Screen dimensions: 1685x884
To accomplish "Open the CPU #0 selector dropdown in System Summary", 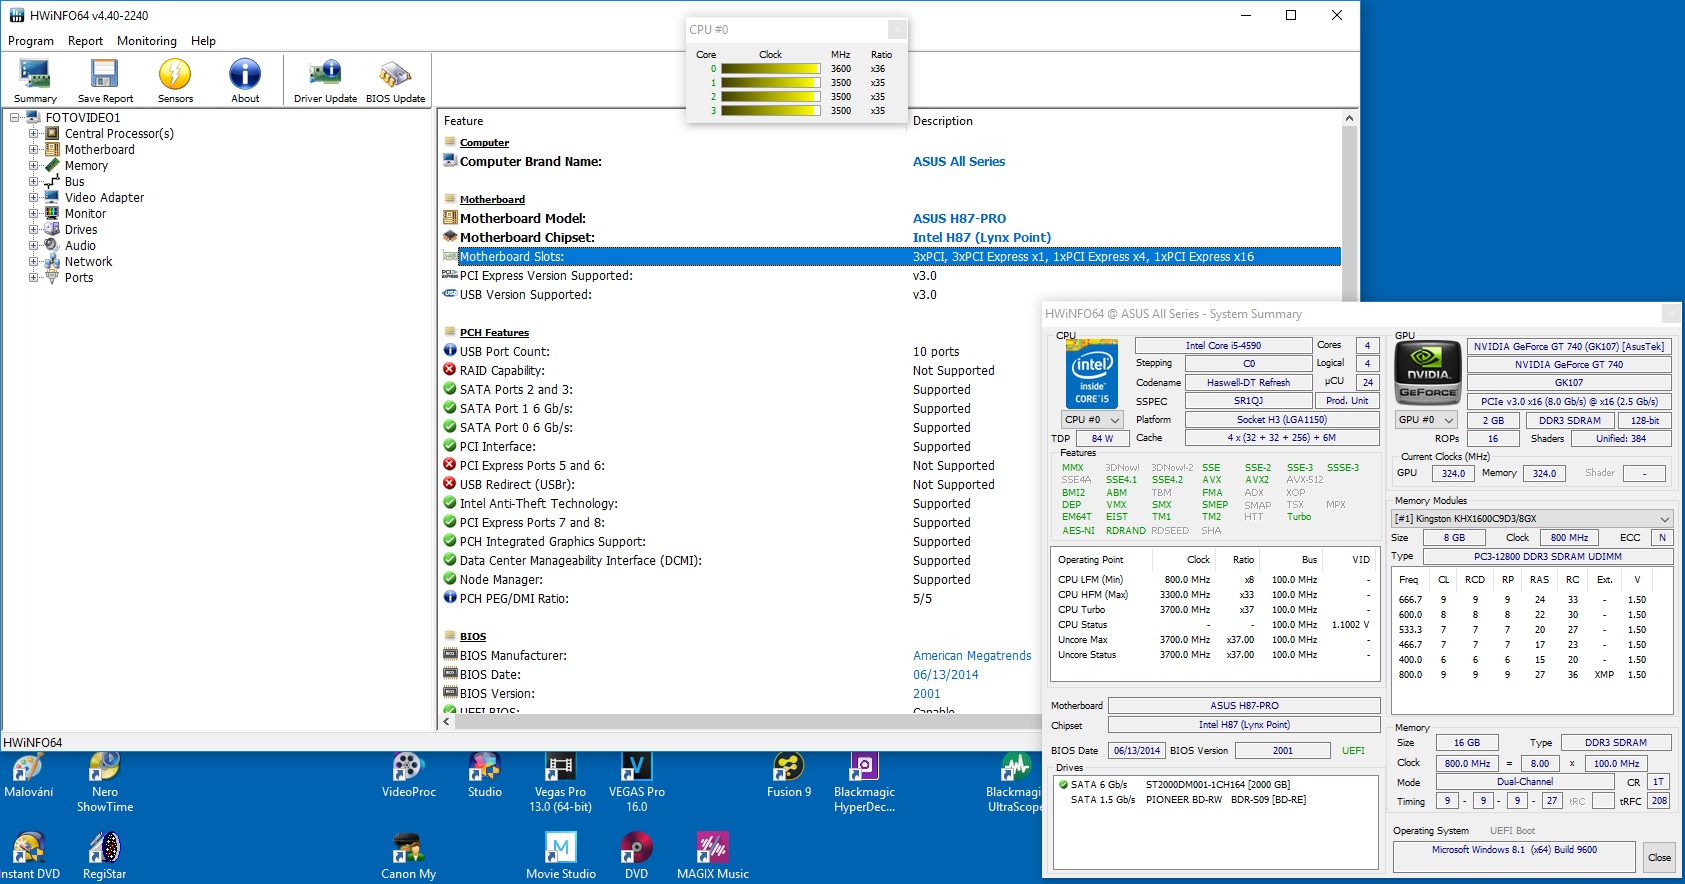I will tap(1092, 420).
